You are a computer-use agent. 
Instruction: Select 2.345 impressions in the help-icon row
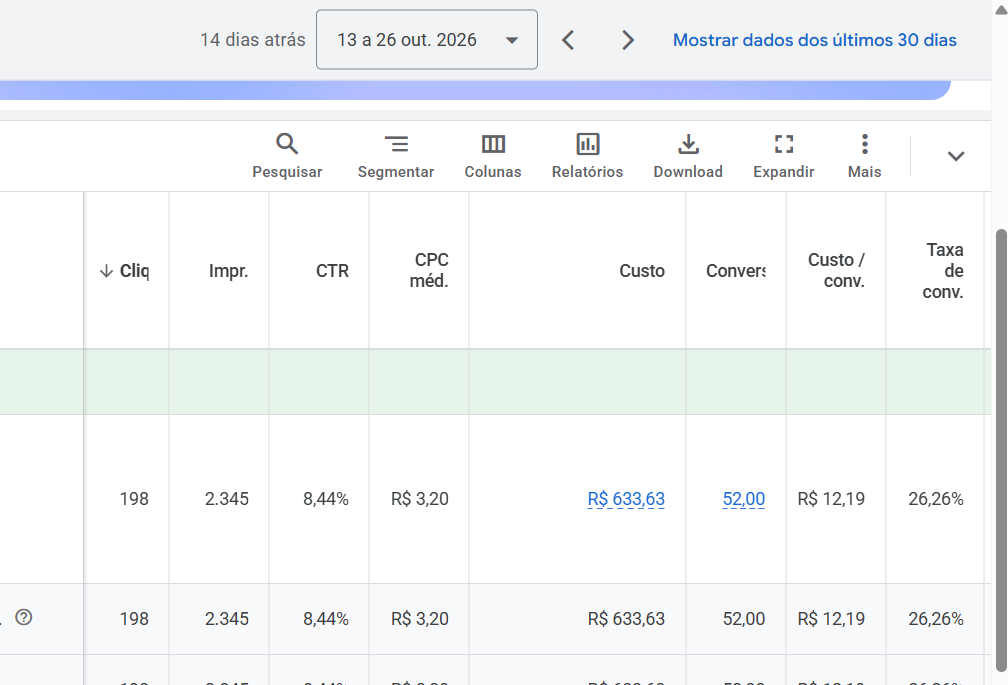(226, 619)
